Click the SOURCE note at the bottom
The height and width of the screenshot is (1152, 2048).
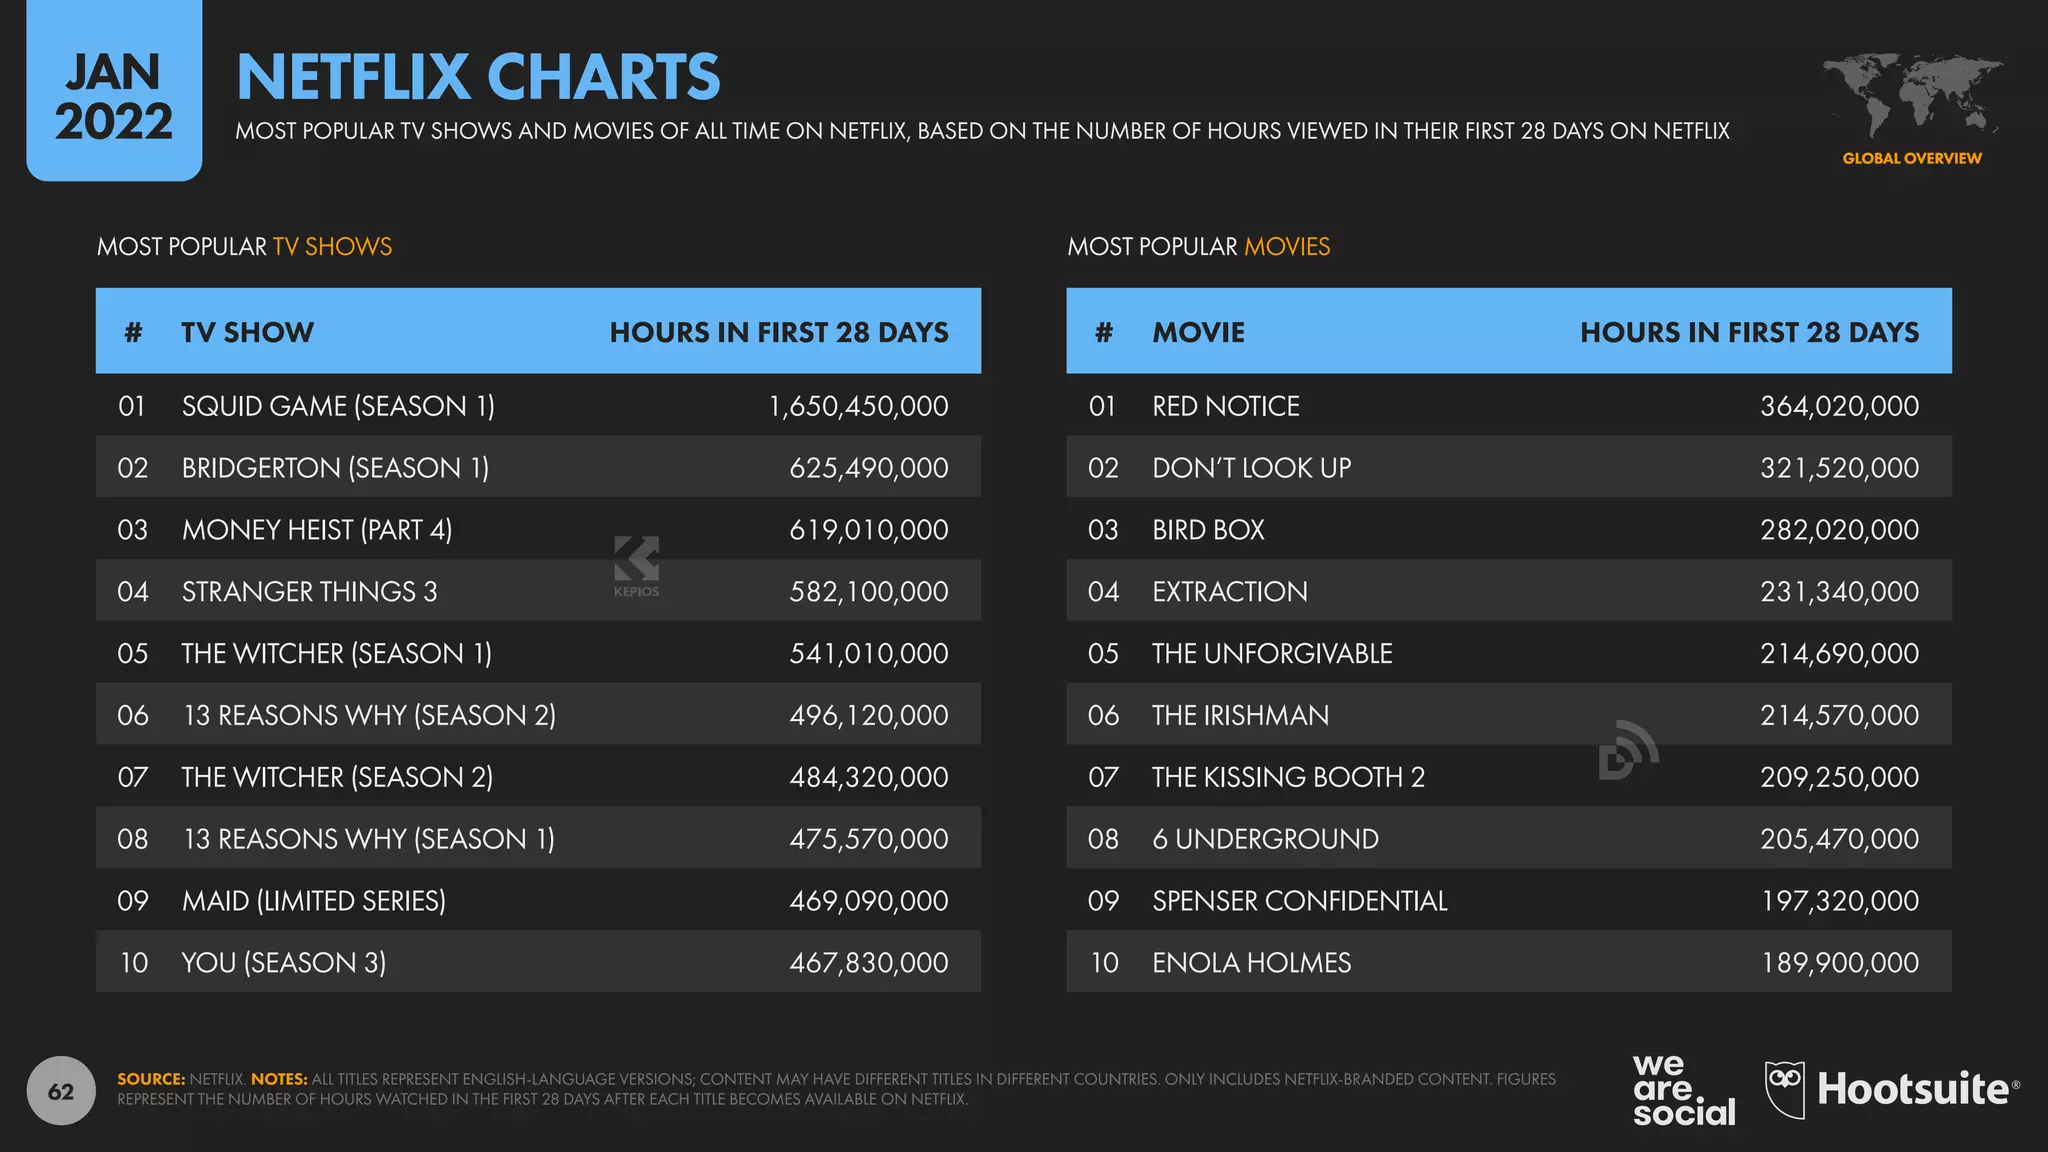[150, 1079]
